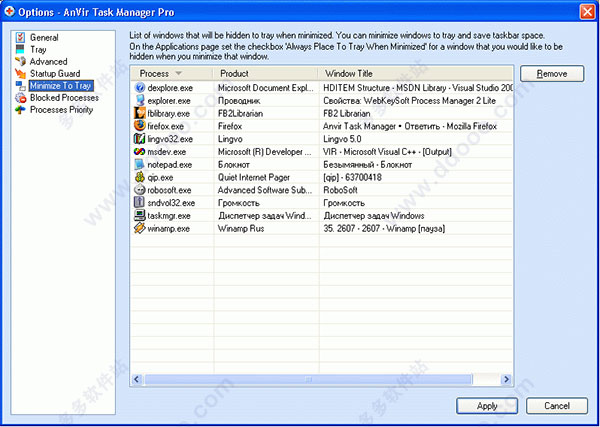
Task: Click the 'Winamp Rus' product cell
Action: point(241,228)
